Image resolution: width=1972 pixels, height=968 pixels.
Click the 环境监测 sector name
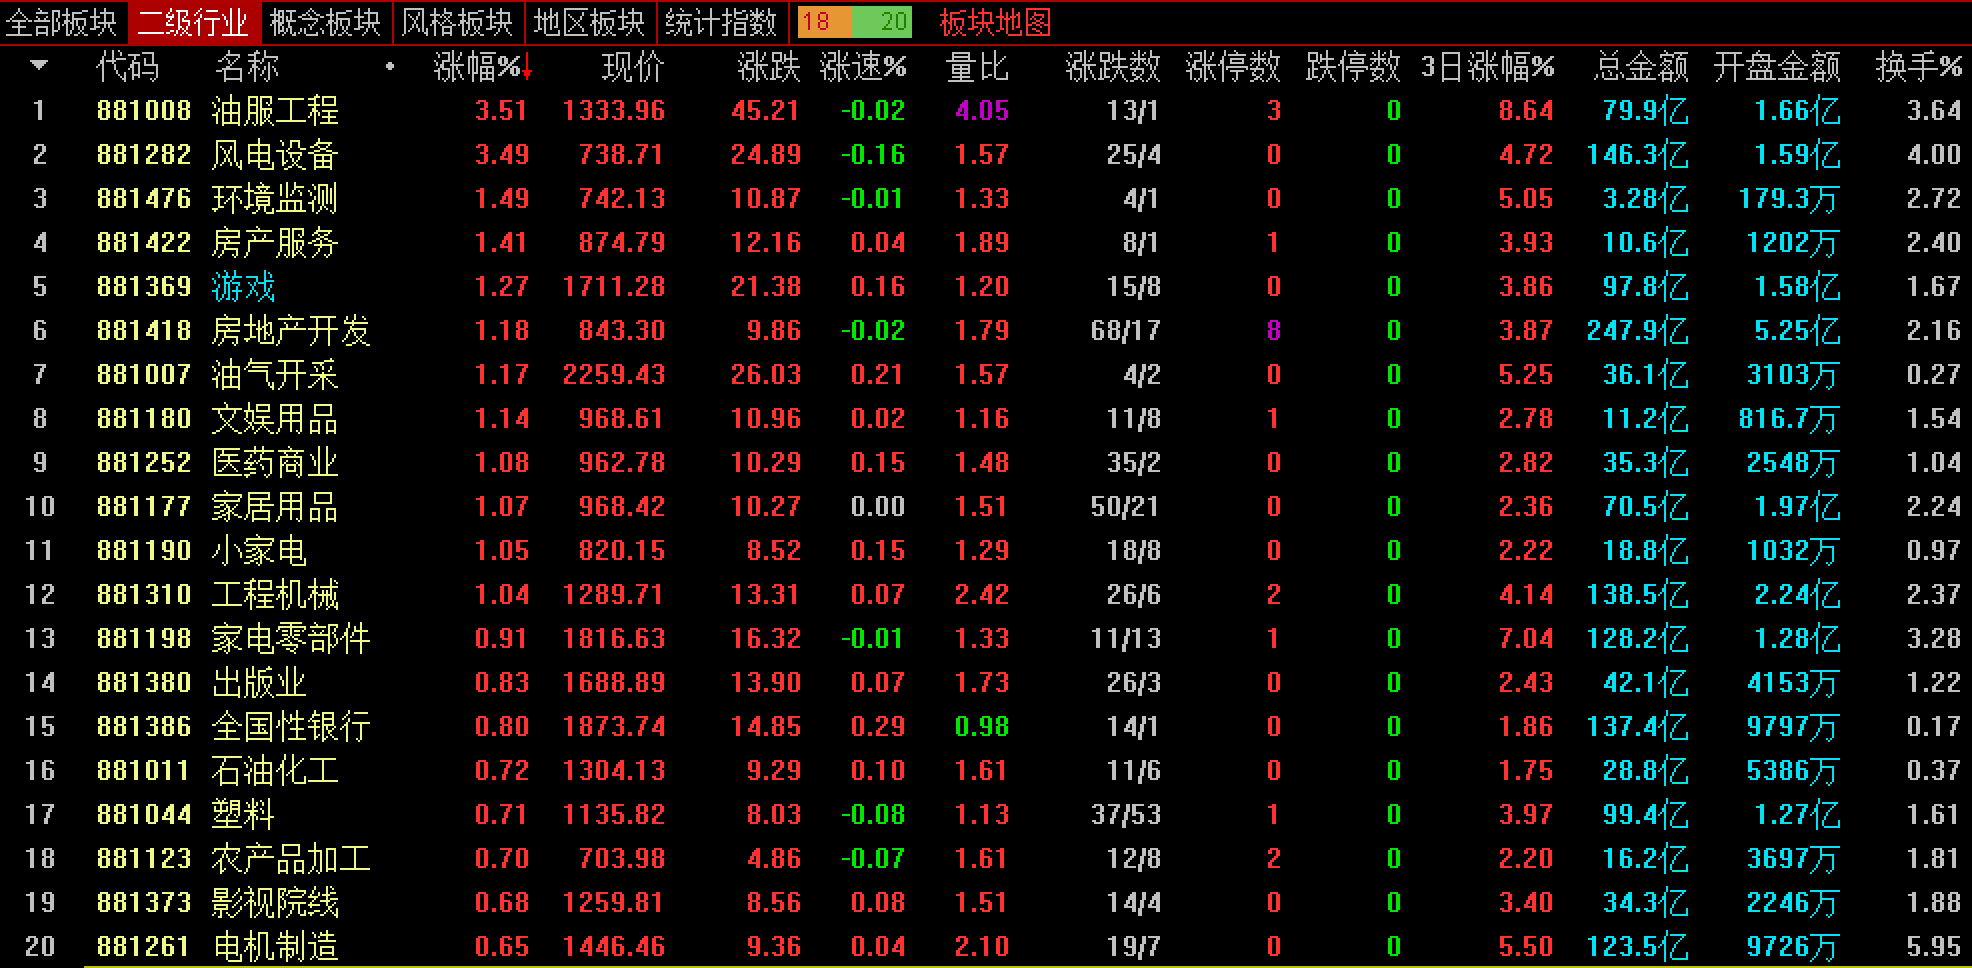[275, 198]
